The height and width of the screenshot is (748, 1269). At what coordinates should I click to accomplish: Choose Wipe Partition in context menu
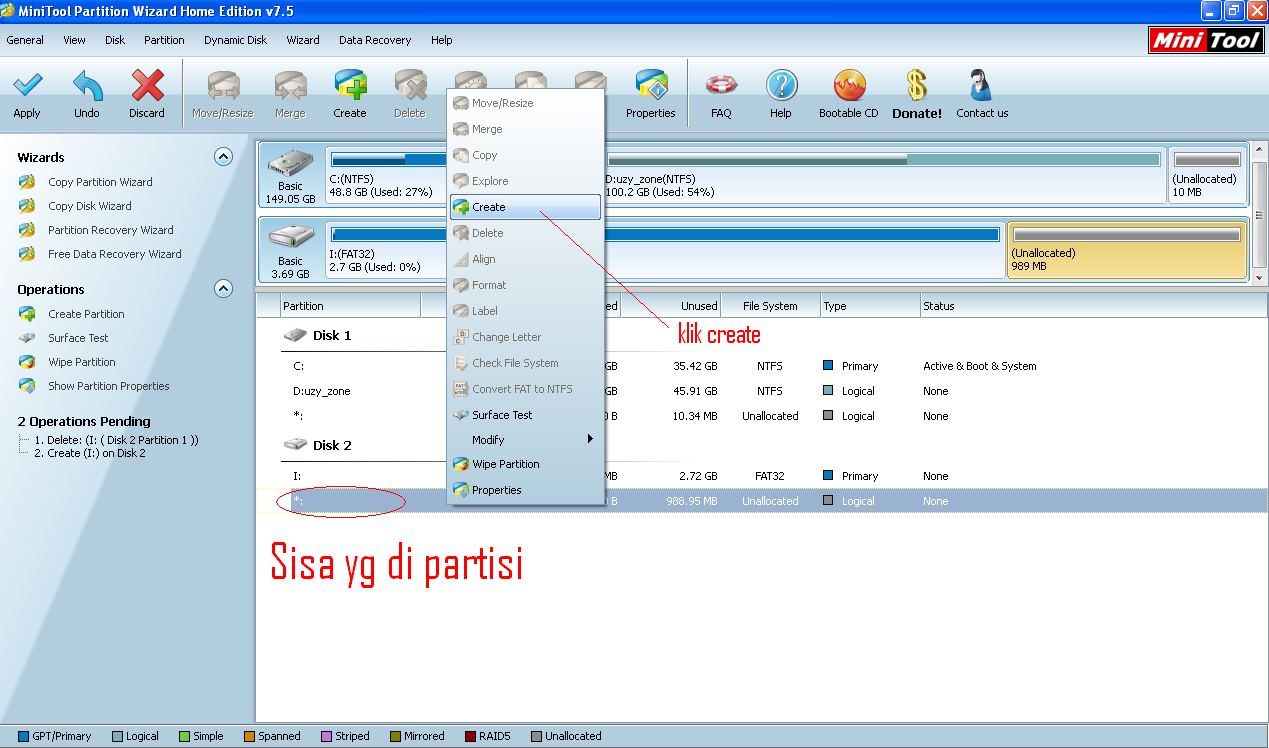click(x=525, y=464)
